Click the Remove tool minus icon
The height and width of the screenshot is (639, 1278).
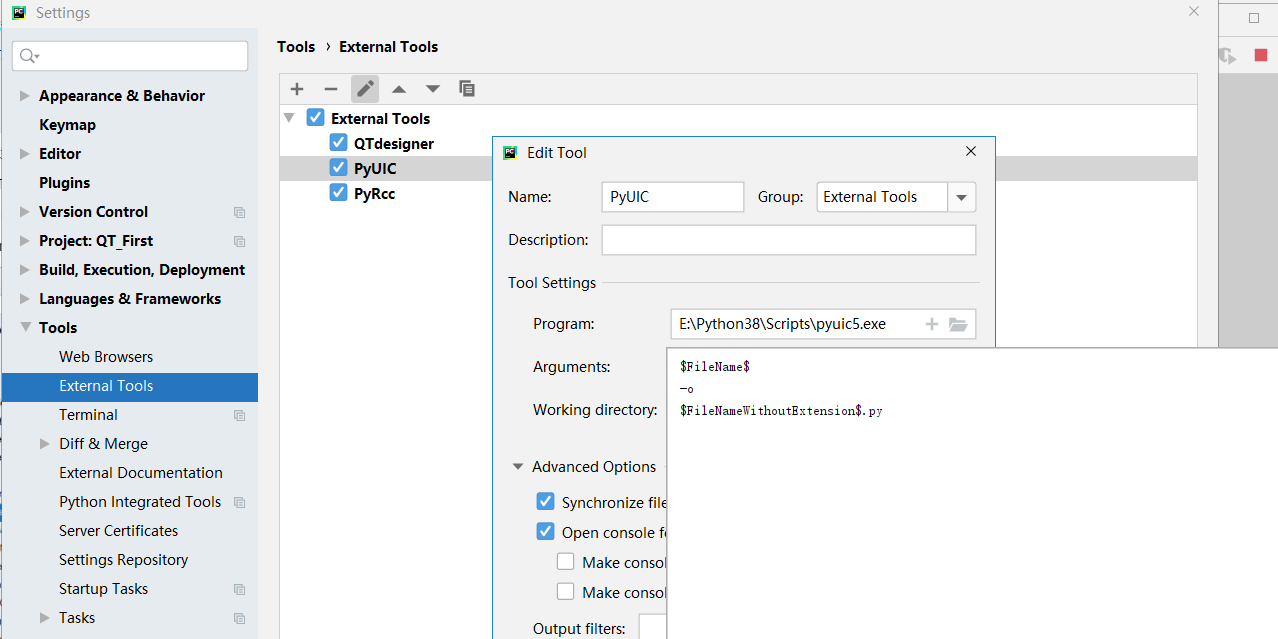[x=331, y=89]
